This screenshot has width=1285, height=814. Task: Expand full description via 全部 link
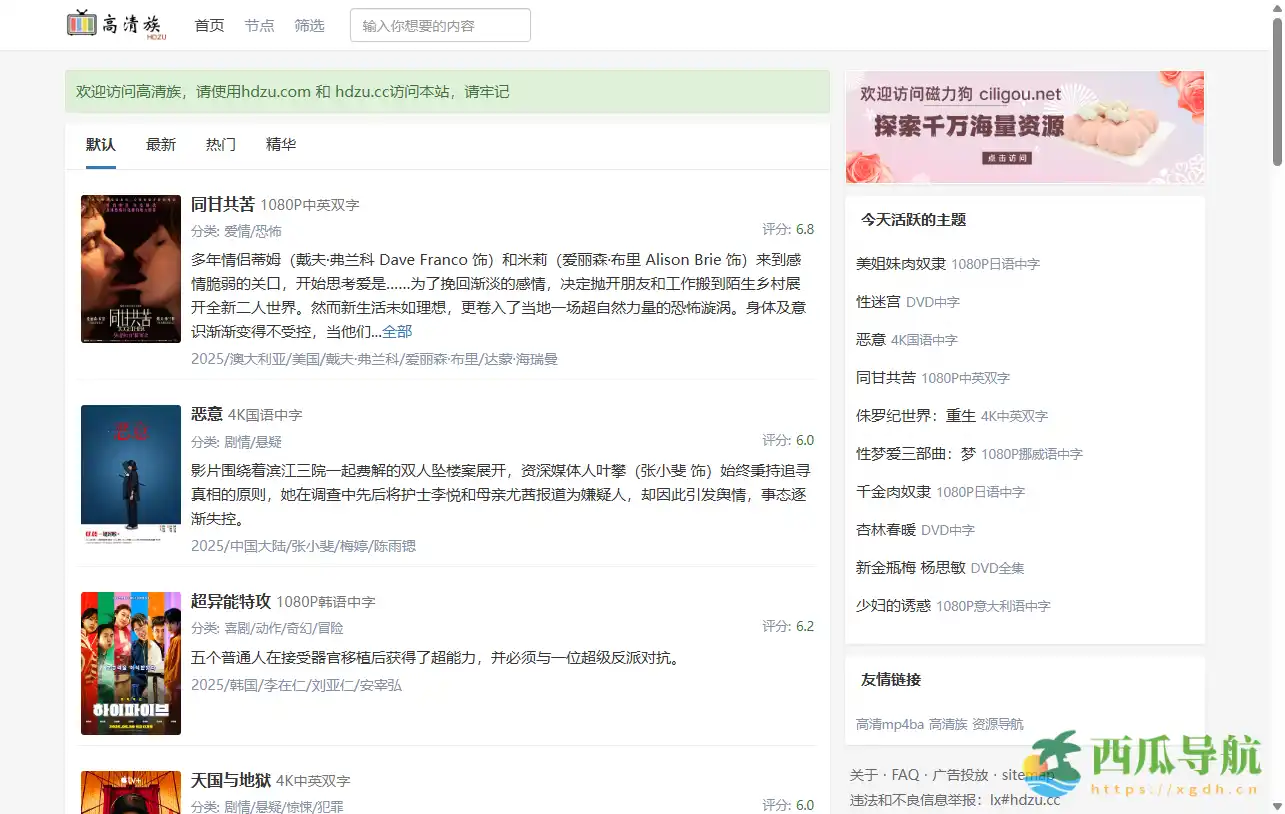click(x=397, y=332)
